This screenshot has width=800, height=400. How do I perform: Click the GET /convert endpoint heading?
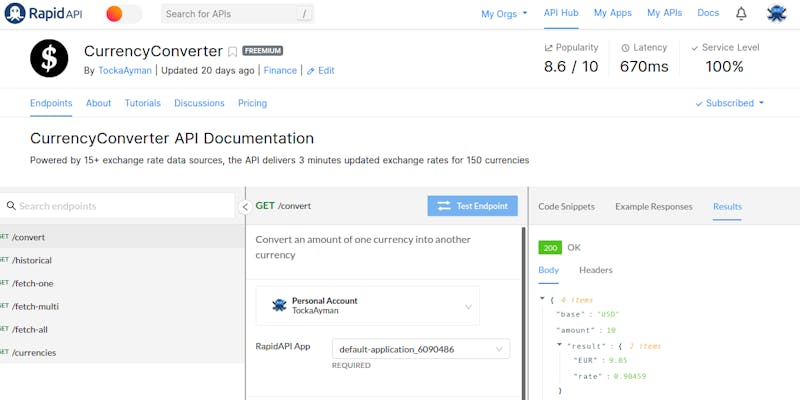coord(283,206)
